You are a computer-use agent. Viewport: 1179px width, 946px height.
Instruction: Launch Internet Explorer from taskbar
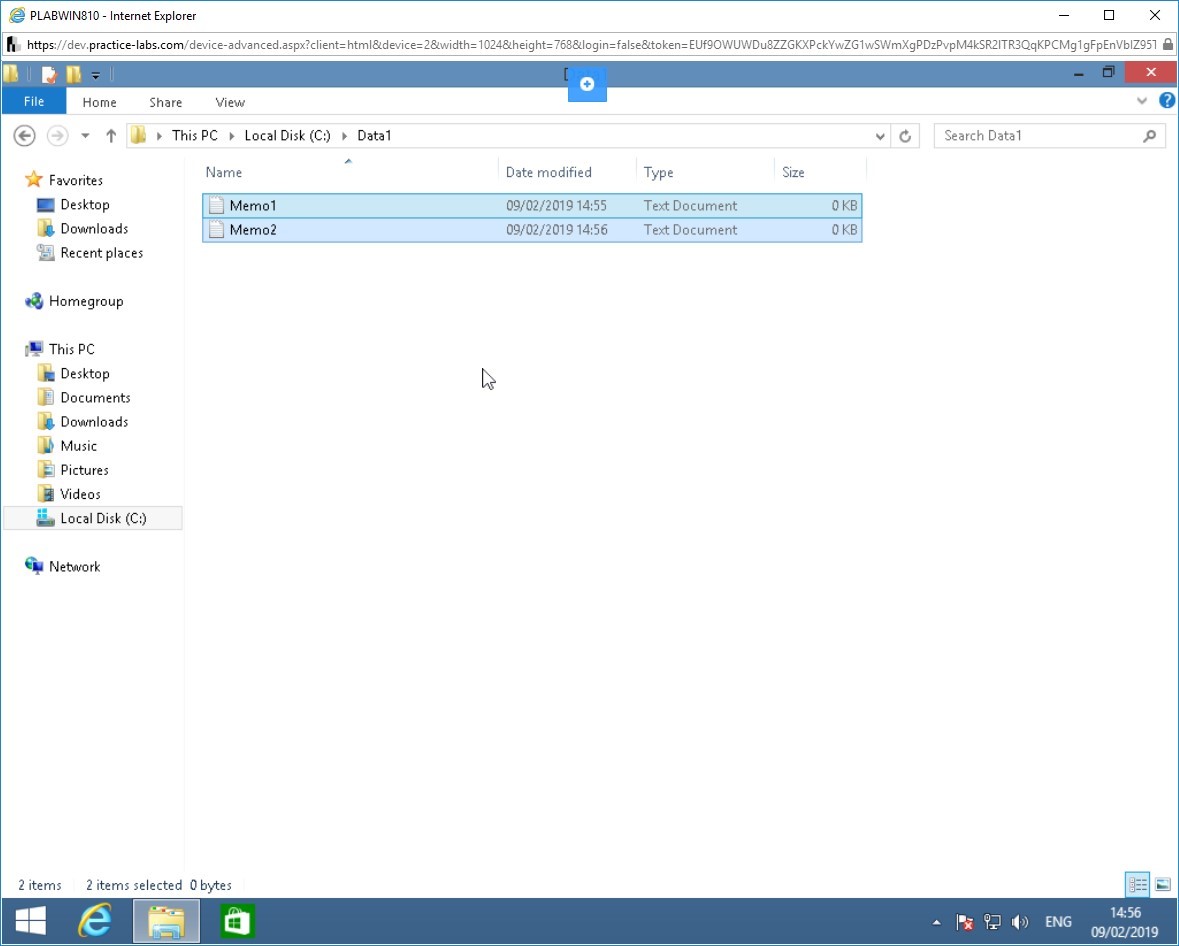tap(95, 921)
